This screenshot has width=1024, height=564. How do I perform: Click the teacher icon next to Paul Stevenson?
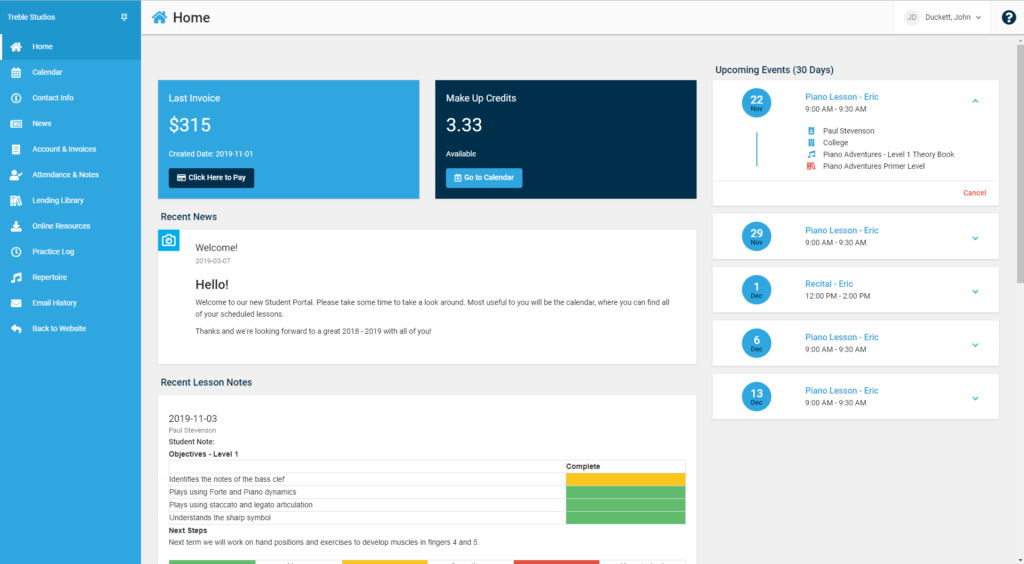pos(811,131)
